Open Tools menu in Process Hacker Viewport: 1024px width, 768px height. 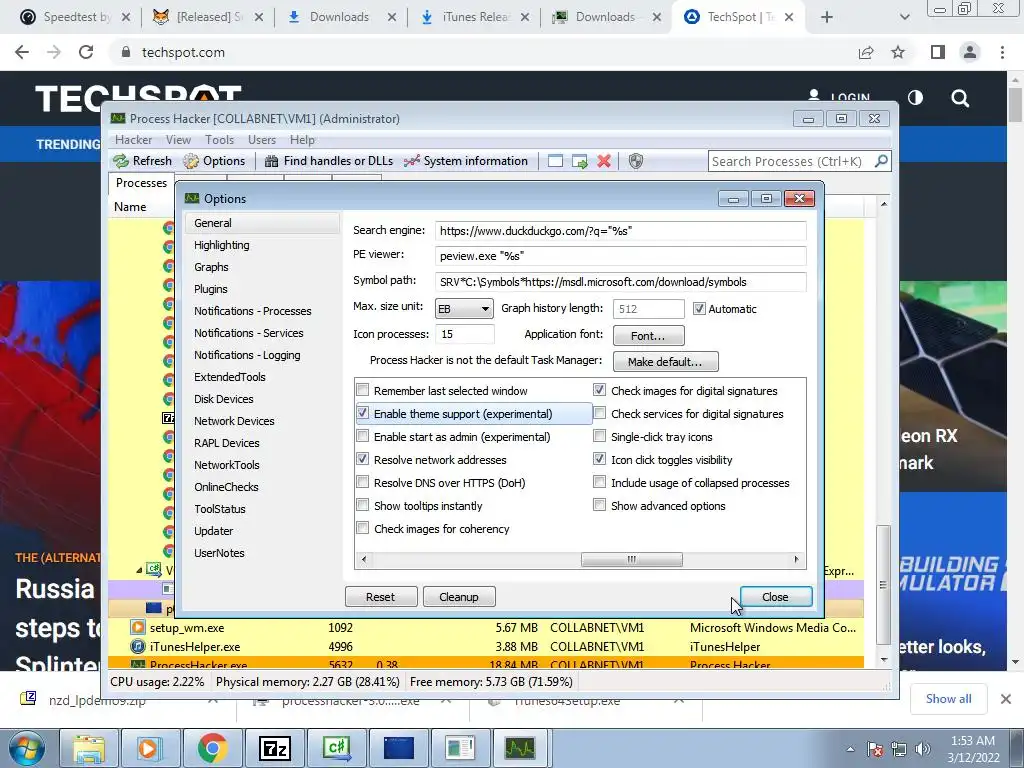(219, 140)
